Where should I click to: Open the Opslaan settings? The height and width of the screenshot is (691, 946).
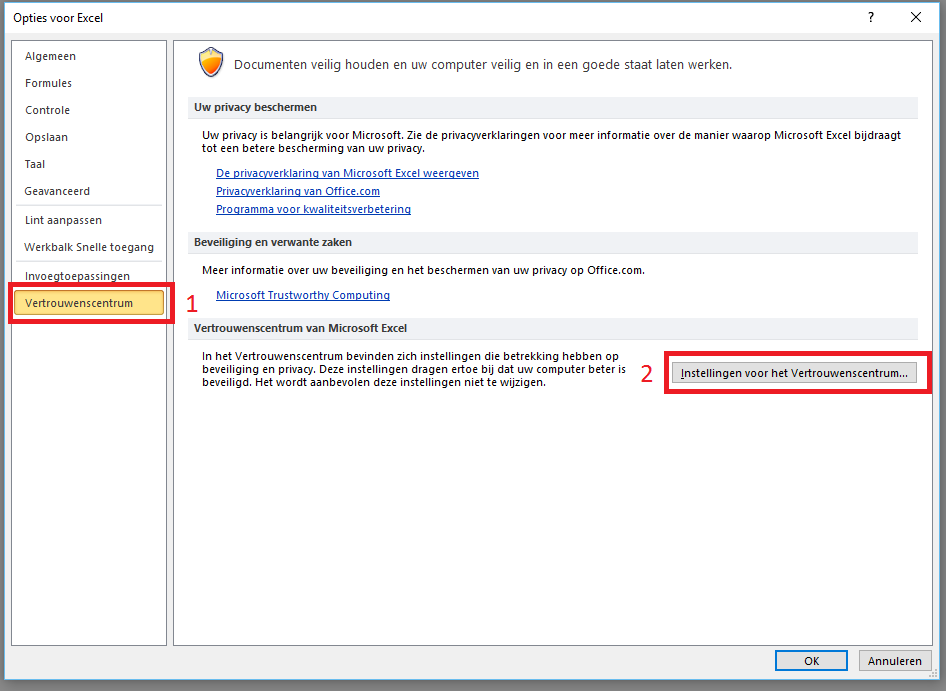click(46, 138)
